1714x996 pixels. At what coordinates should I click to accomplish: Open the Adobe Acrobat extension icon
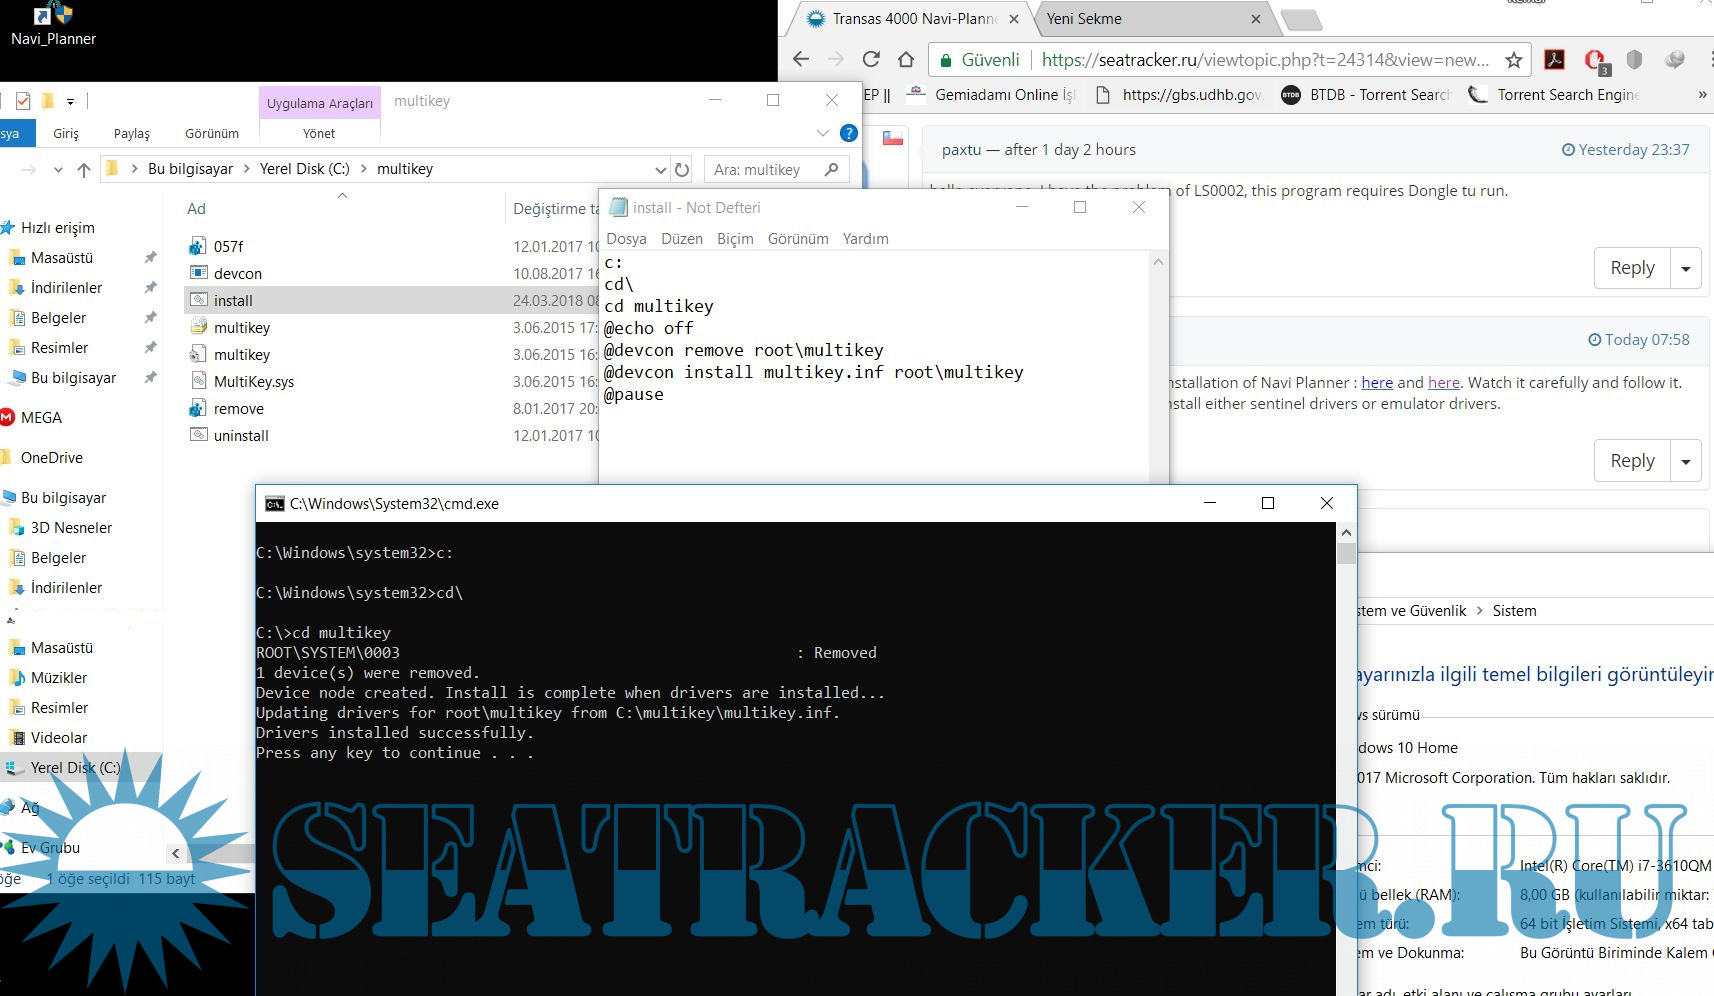click(x=1554, y=60)
